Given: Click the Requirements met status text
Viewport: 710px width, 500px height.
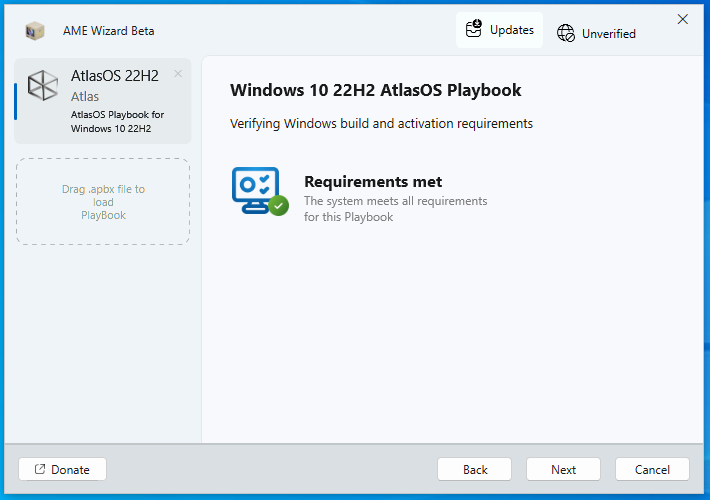Looking at the screenshot, I should pos(373,182).
